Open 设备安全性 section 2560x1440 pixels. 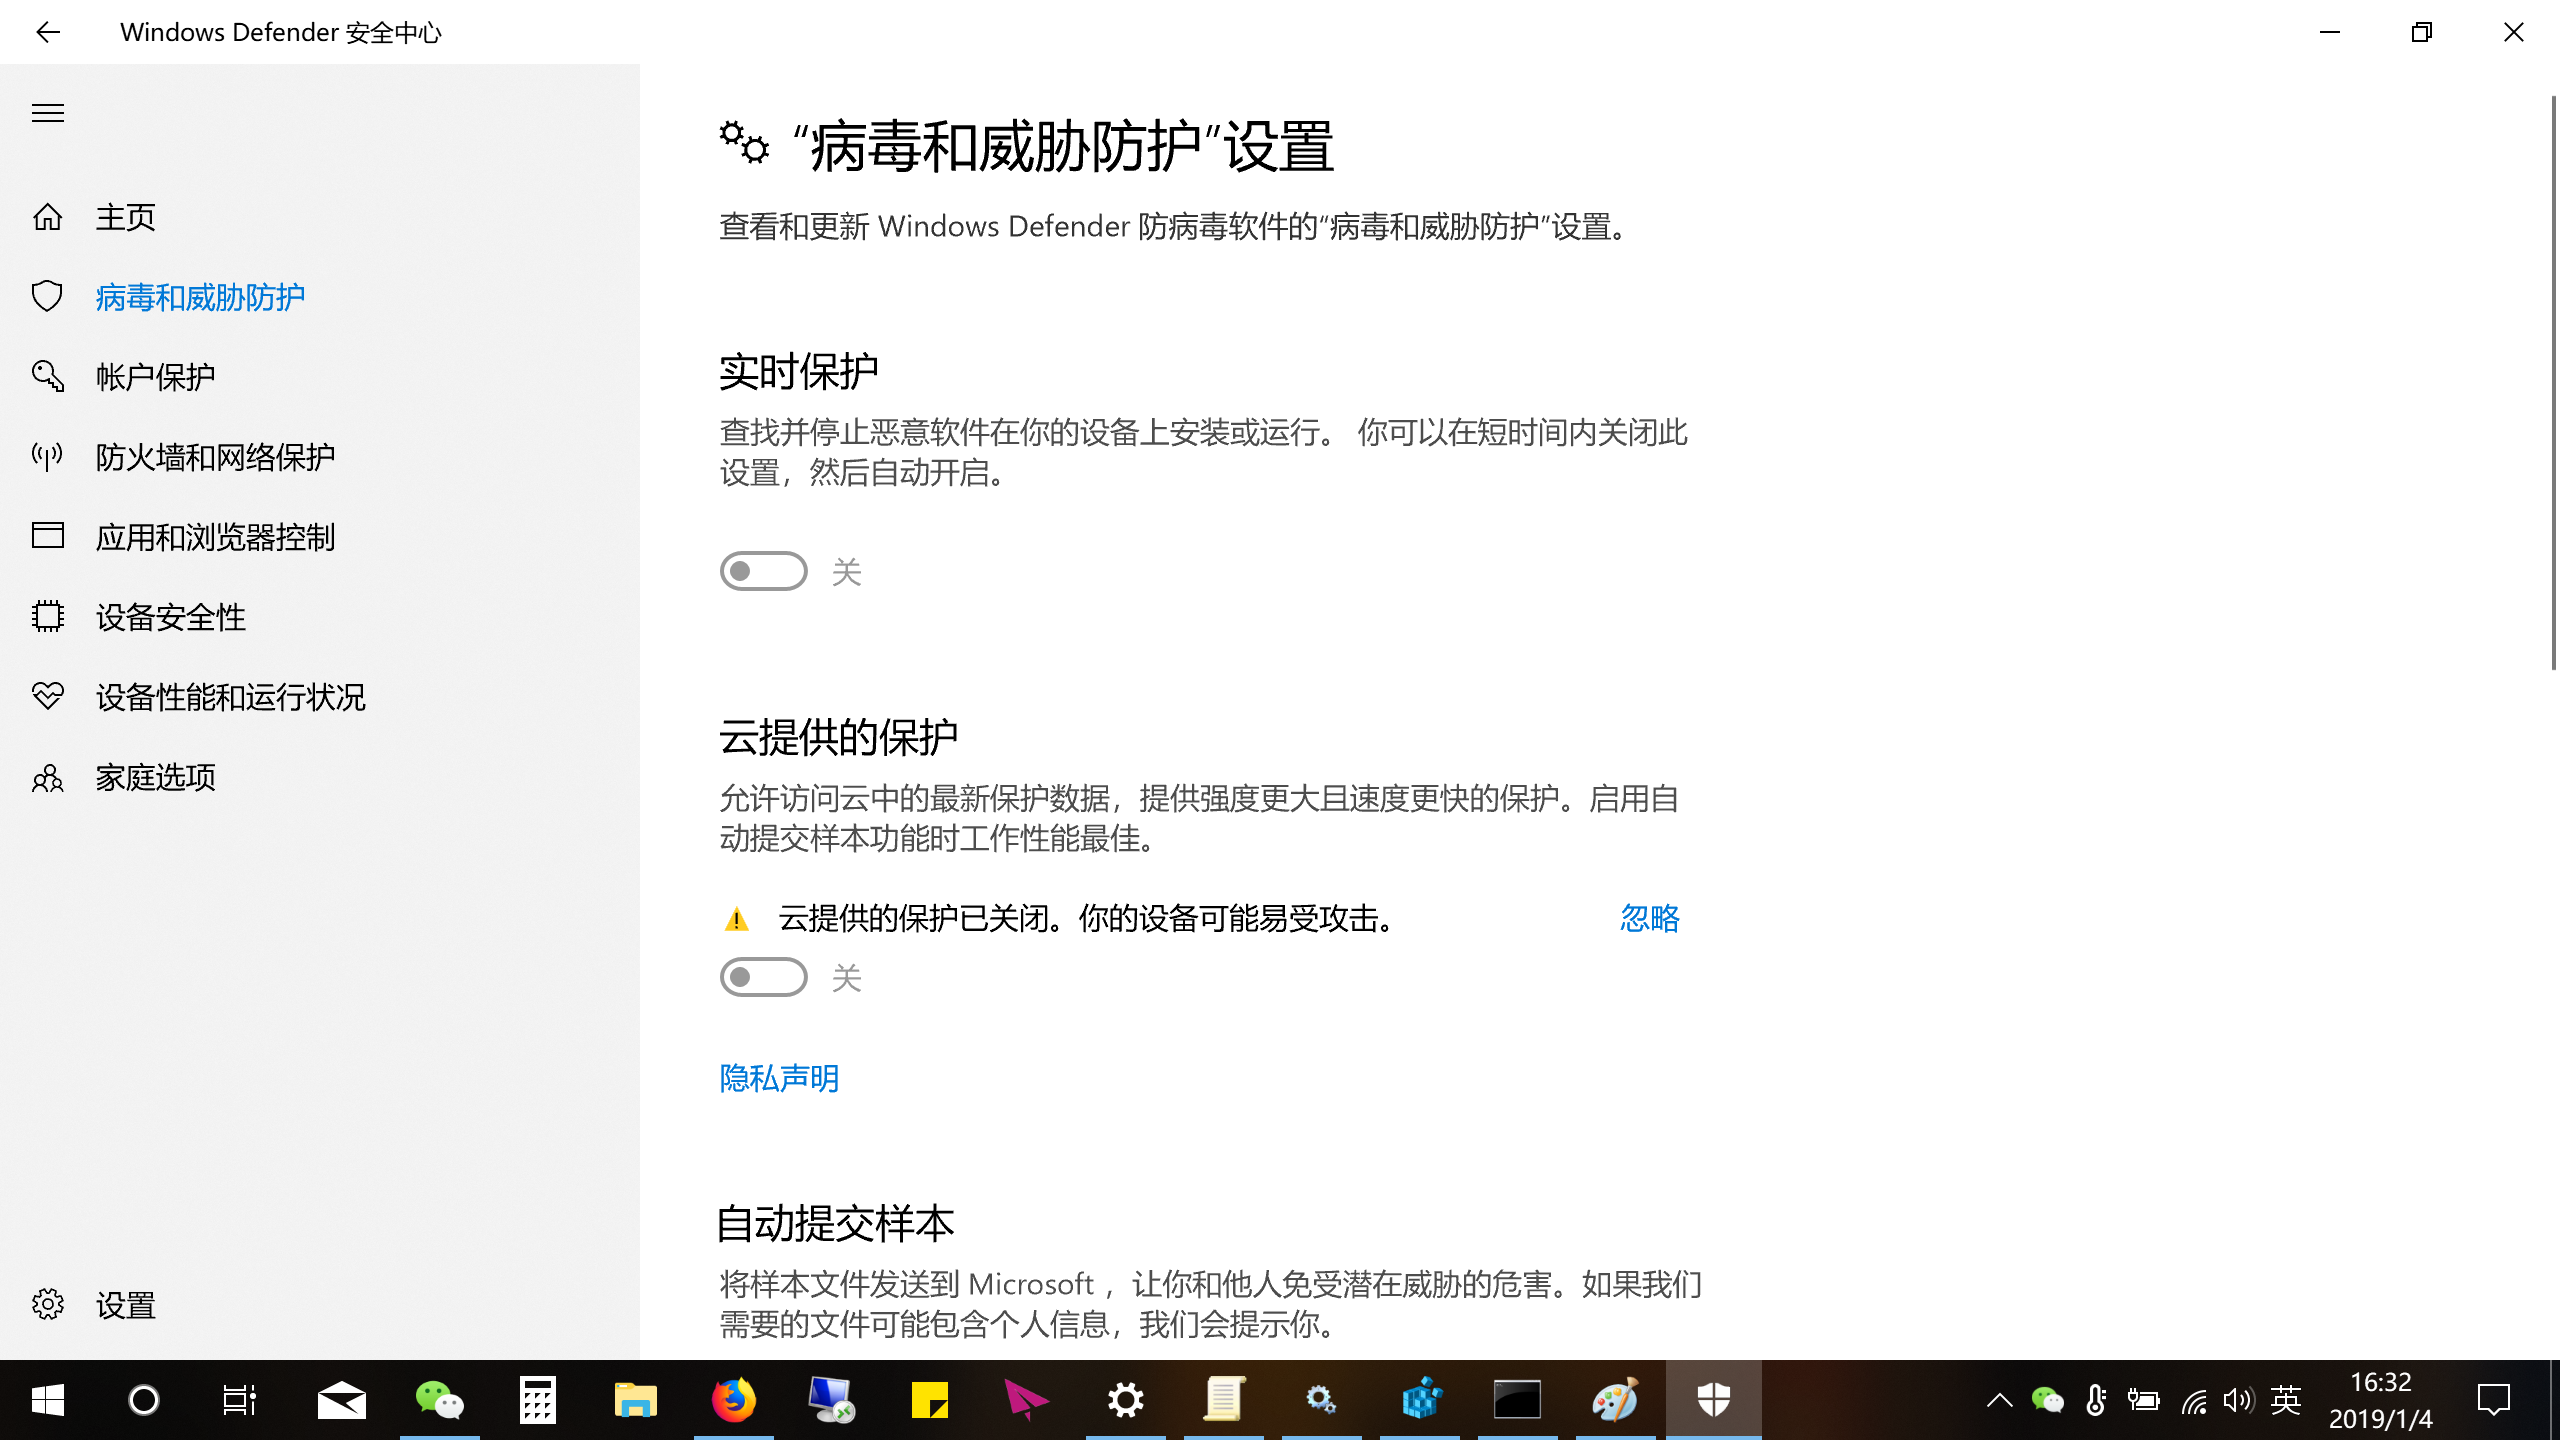(x=171, y=617)
